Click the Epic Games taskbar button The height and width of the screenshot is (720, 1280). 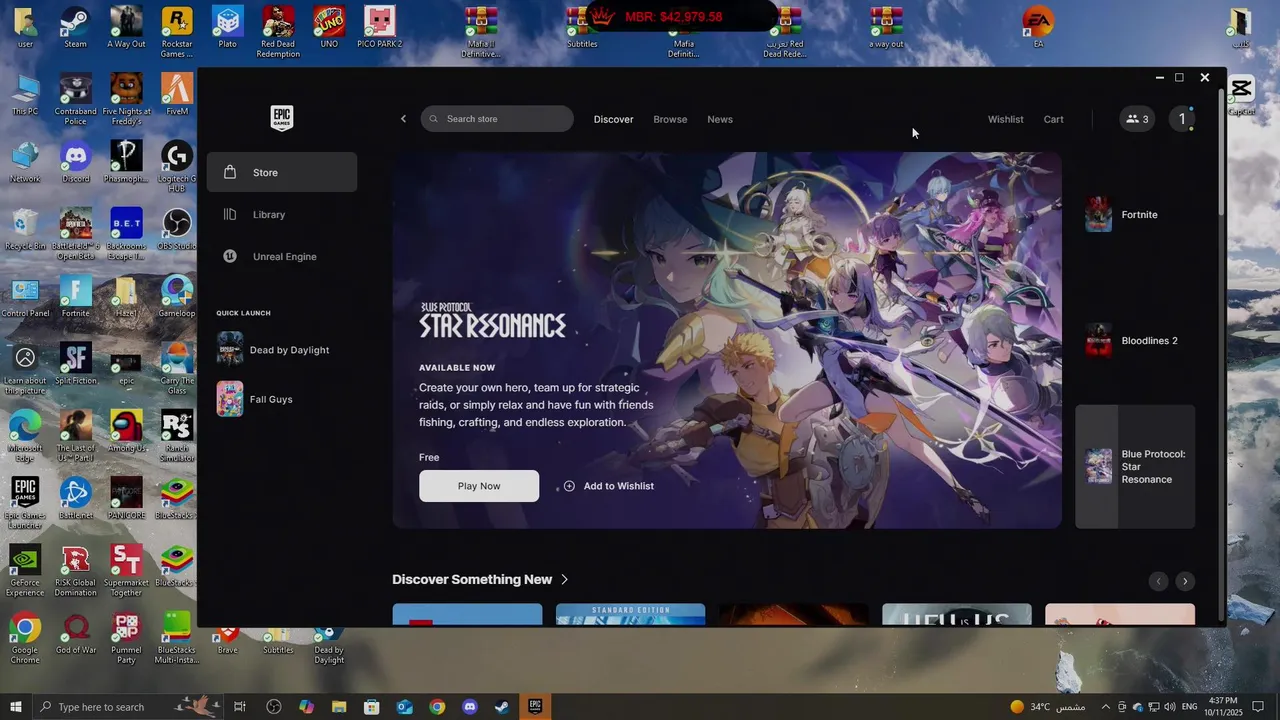[x=535, y=707]
